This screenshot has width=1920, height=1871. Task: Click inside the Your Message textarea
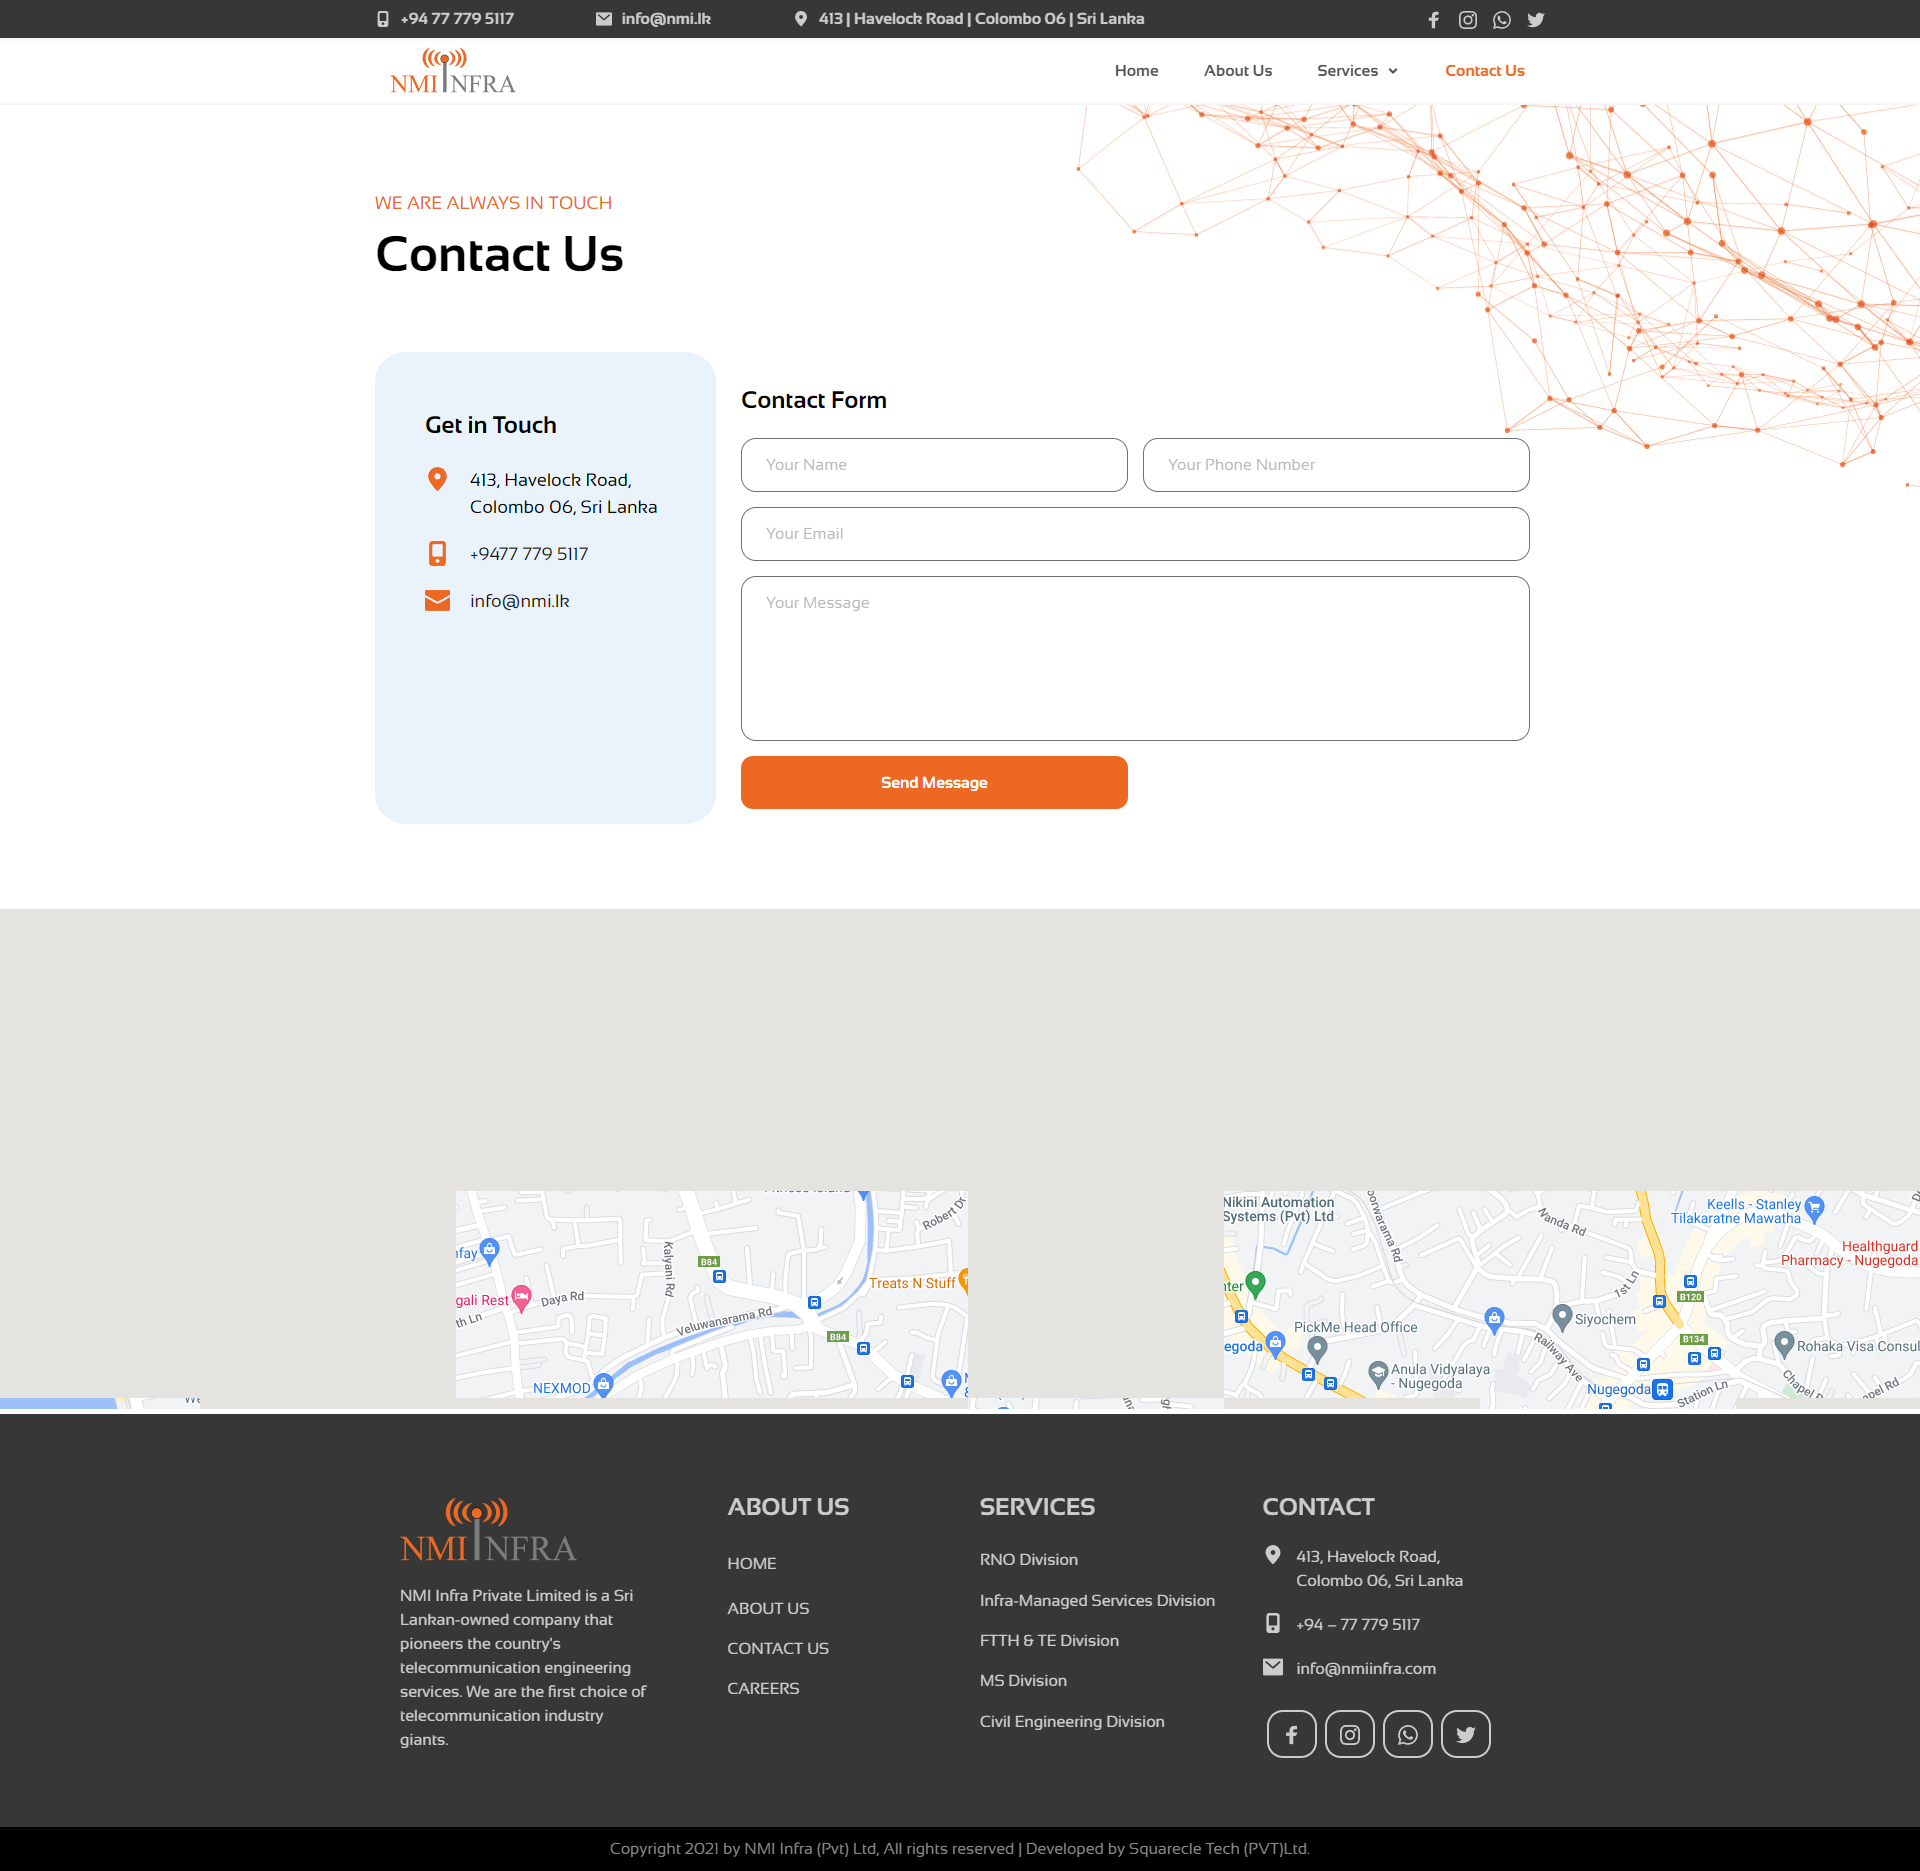coord(1134,658)
